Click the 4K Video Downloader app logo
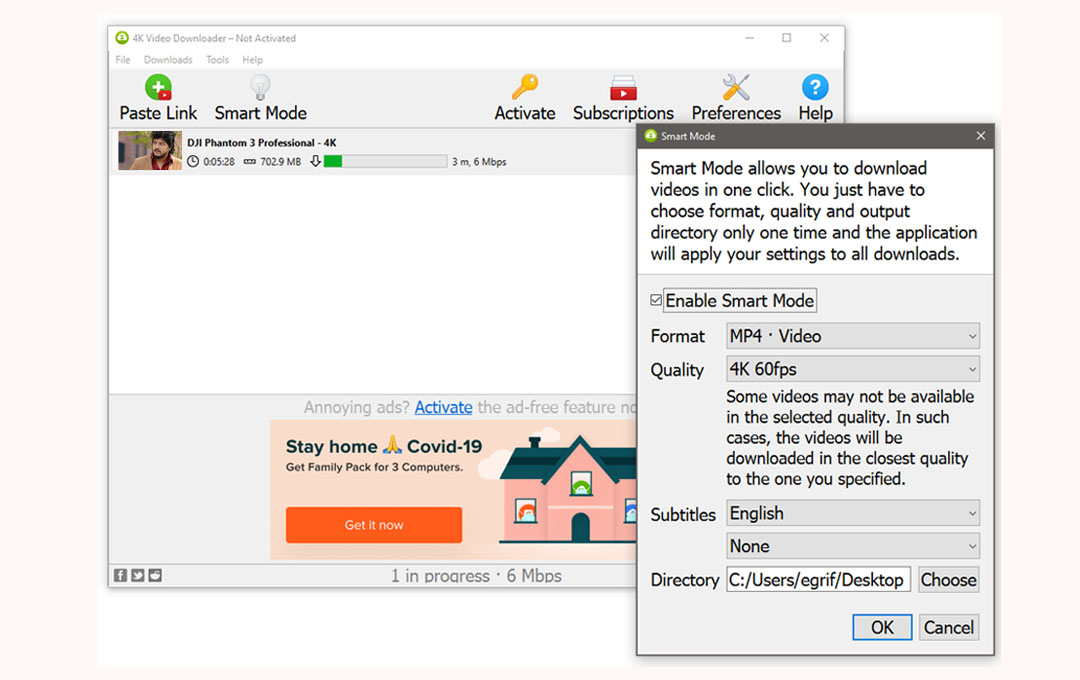 point(122,38)
